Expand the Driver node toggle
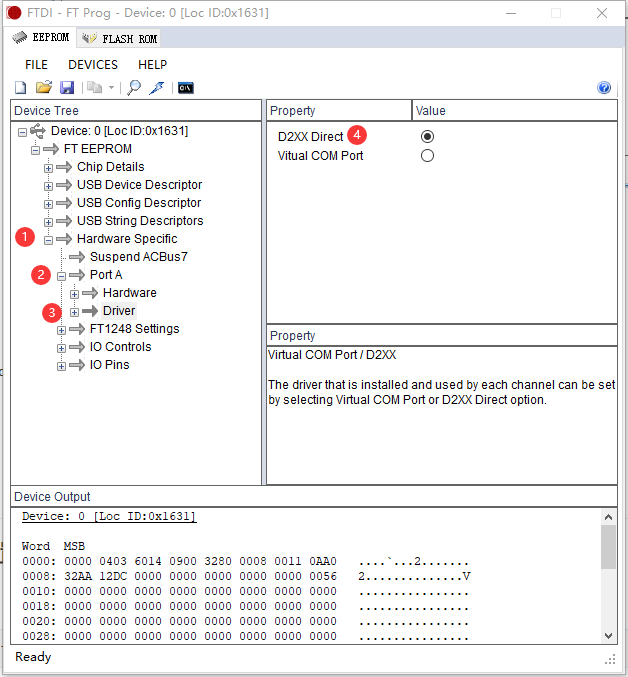 (x=74, y=312)
